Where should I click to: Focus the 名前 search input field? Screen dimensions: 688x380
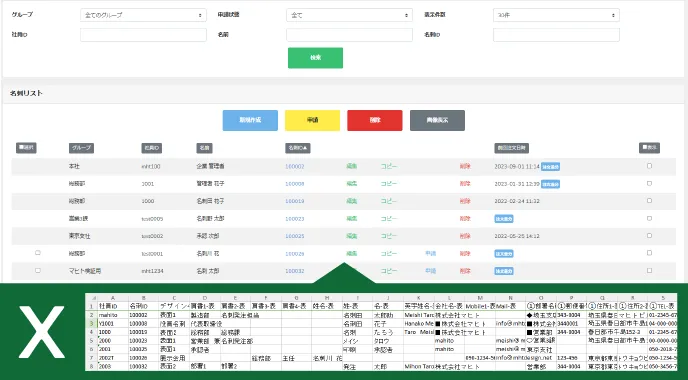coord(349,35)
